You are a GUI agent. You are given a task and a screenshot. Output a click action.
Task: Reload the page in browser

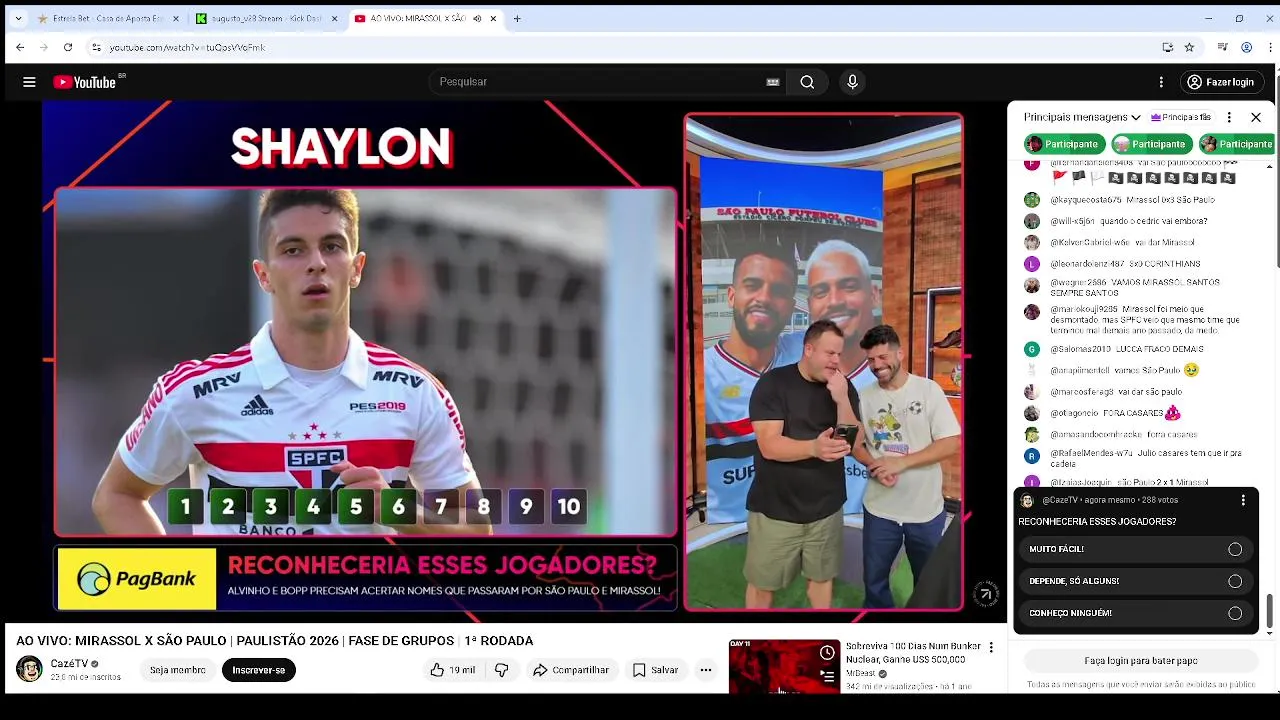coord(68,47)
